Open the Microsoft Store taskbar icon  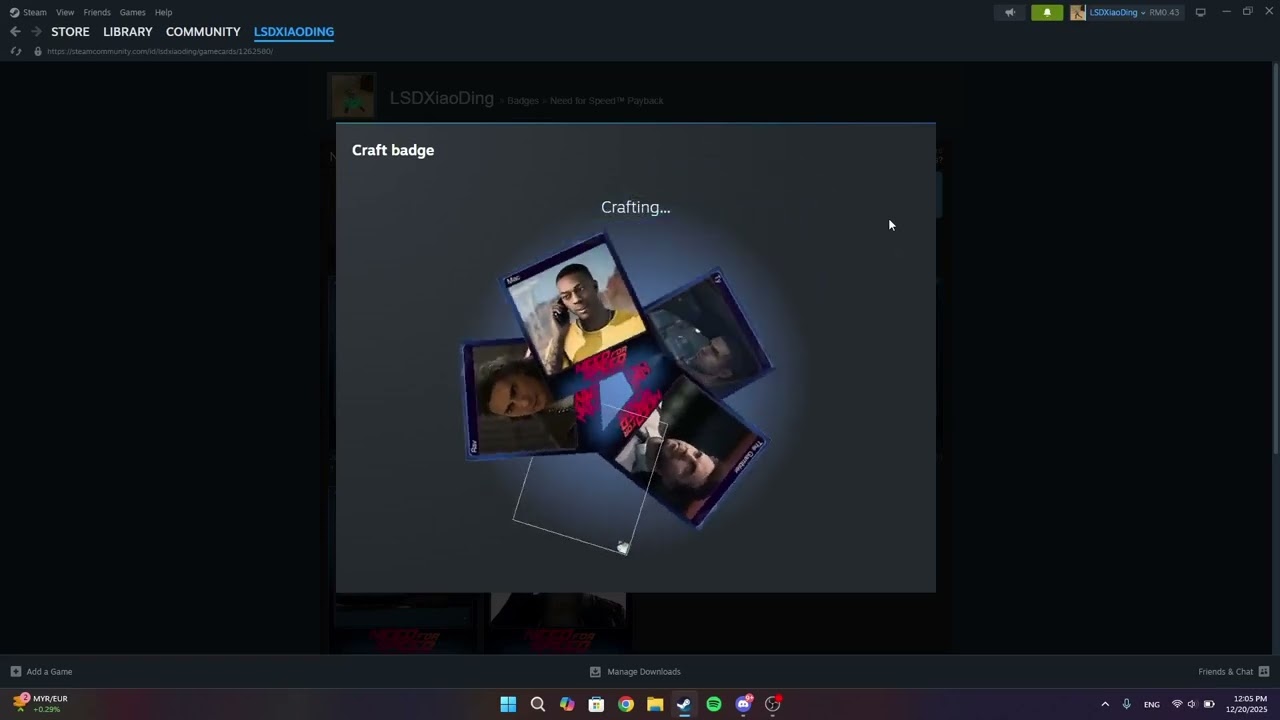(596, 704)
